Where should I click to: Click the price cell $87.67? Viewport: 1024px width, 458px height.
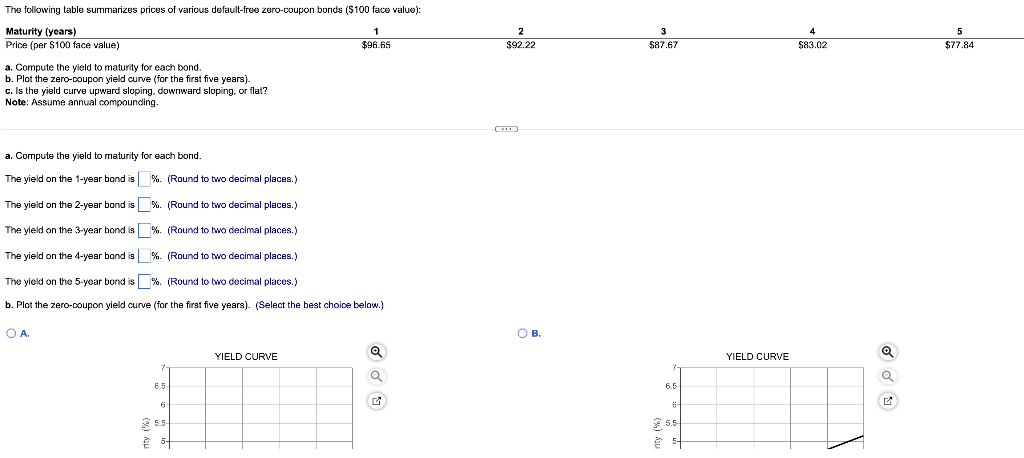click(x=664, y=46)
